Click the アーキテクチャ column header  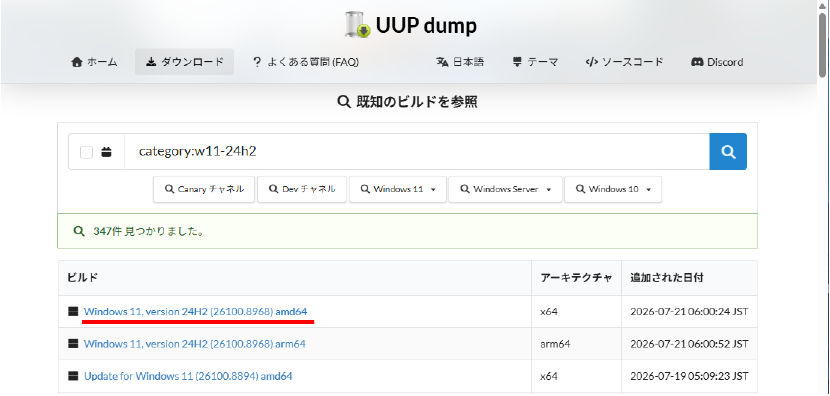(x=576, y=278)
